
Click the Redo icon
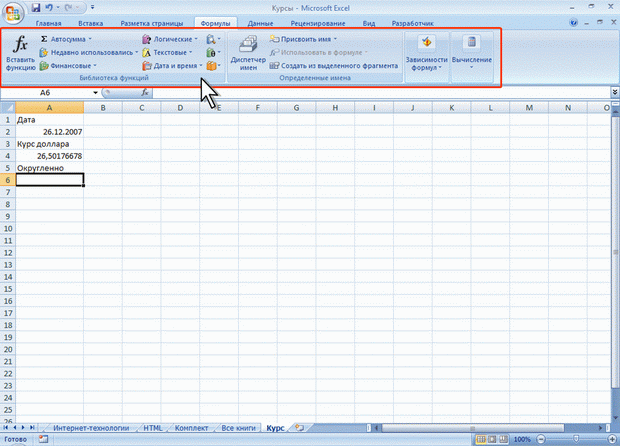point(69,8)
